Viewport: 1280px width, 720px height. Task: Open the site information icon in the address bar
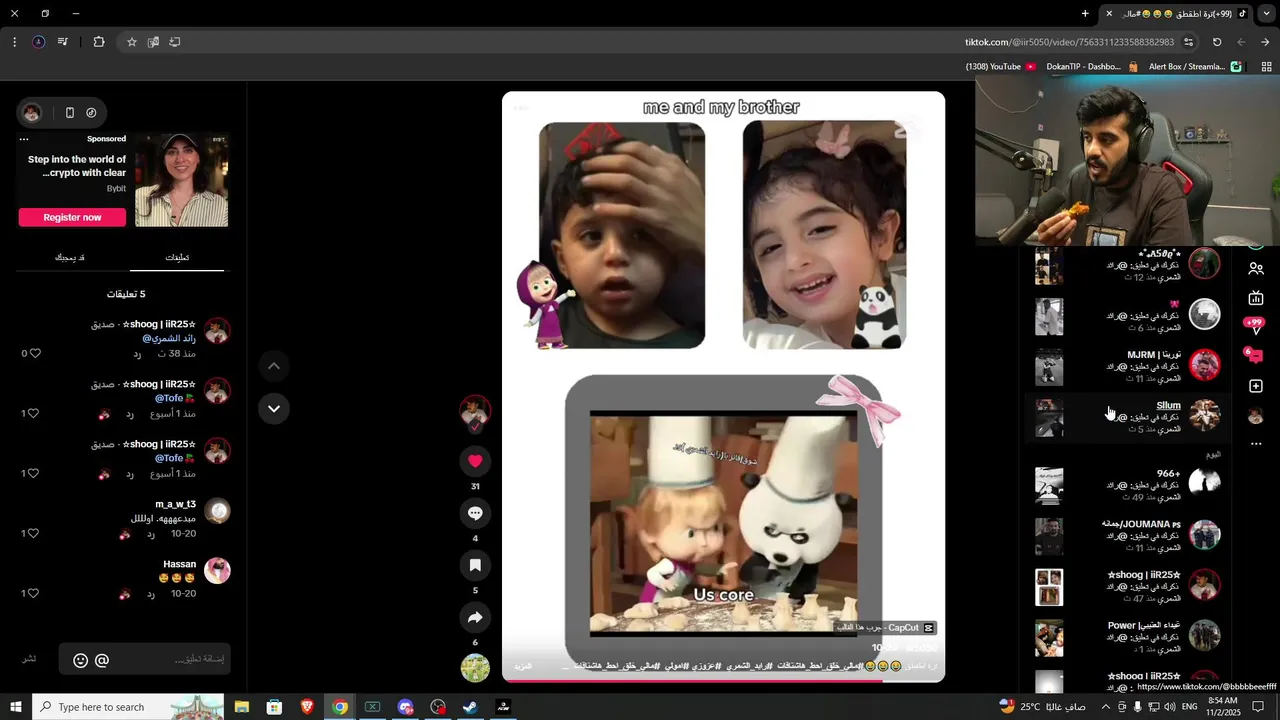click(1188, 42)
